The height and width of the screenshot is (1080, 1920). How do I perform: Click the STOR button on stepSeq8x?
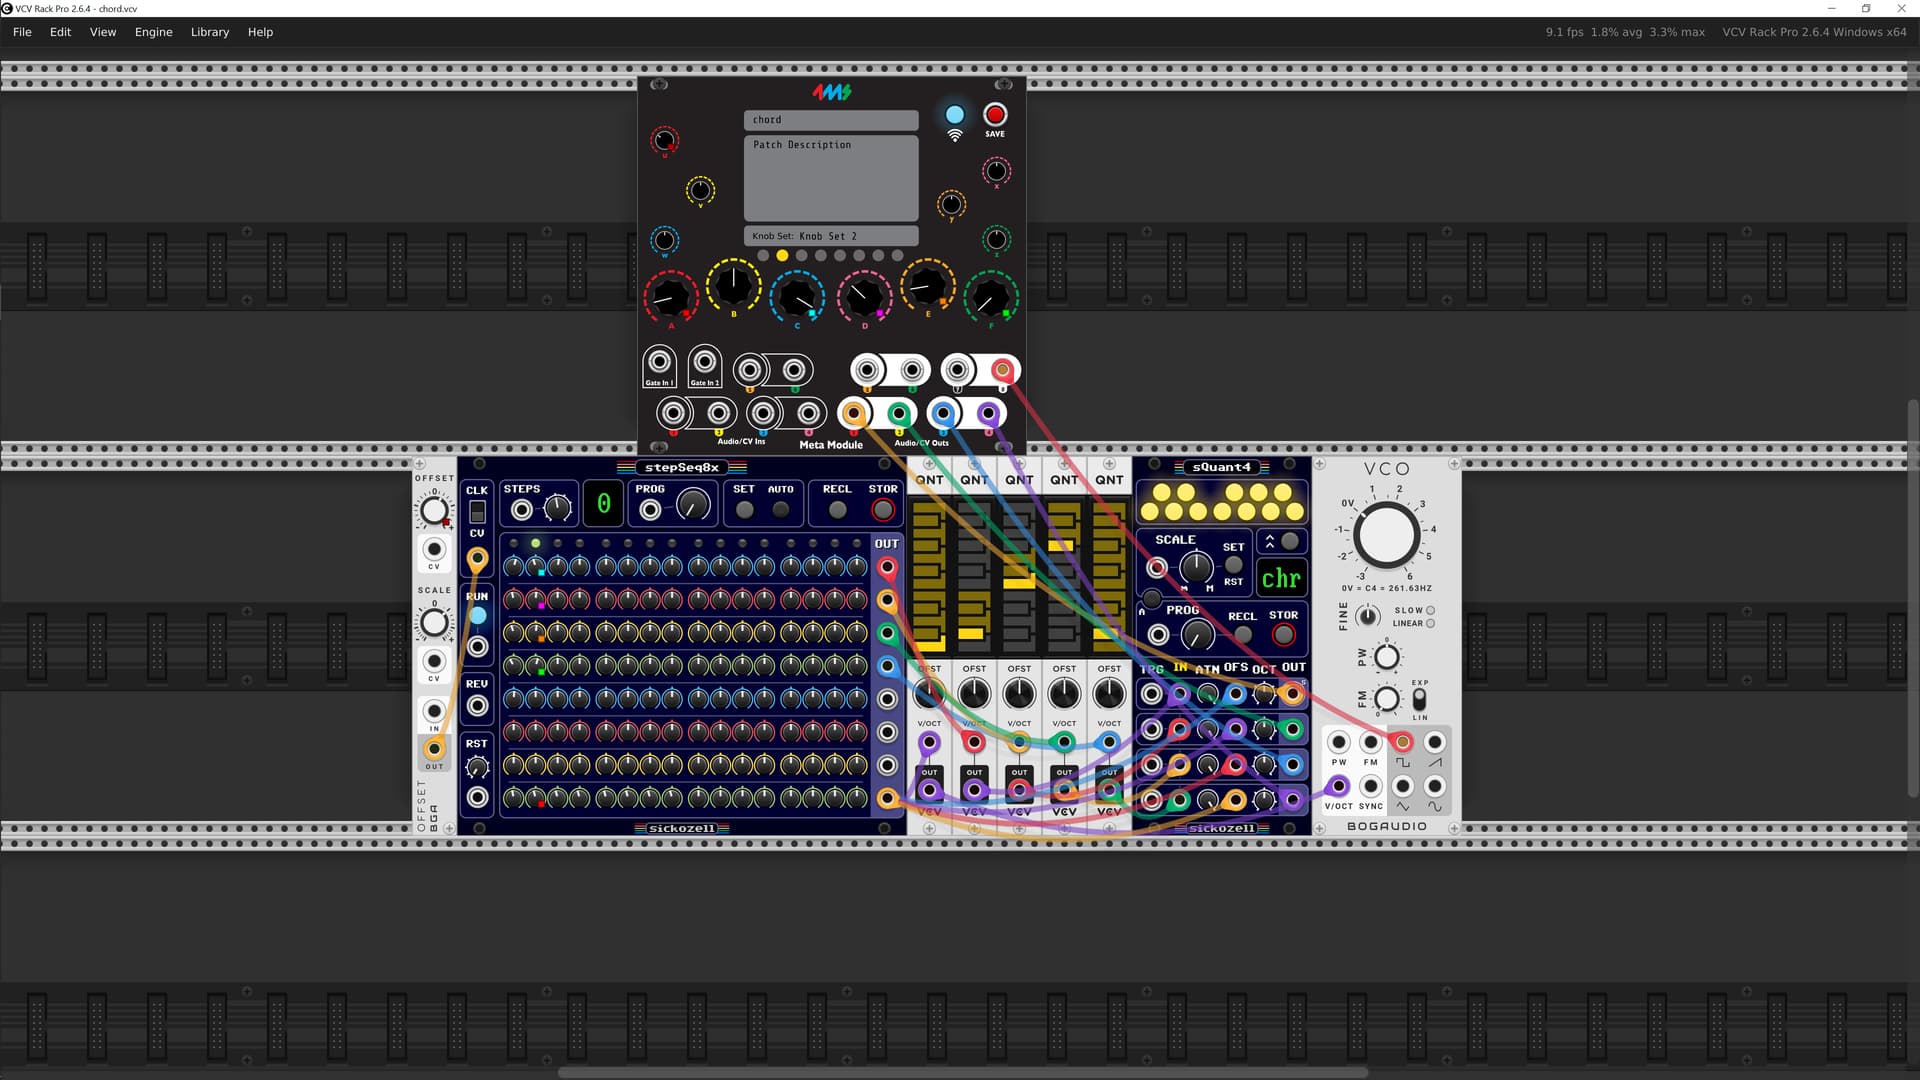point(882,510)
